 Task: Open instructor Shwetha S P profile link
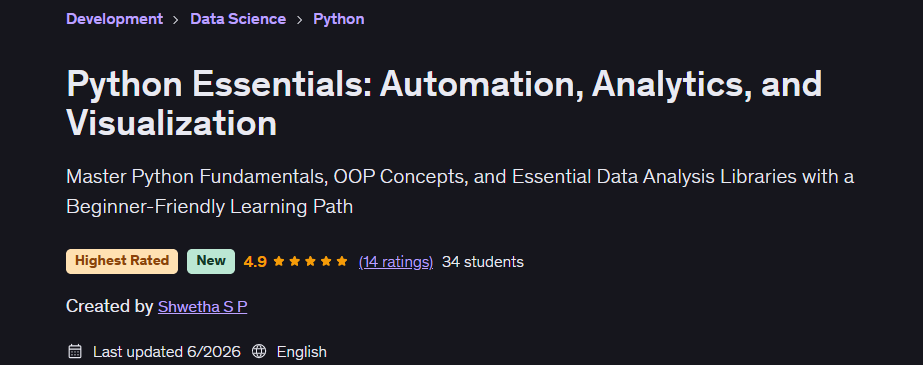202,307
